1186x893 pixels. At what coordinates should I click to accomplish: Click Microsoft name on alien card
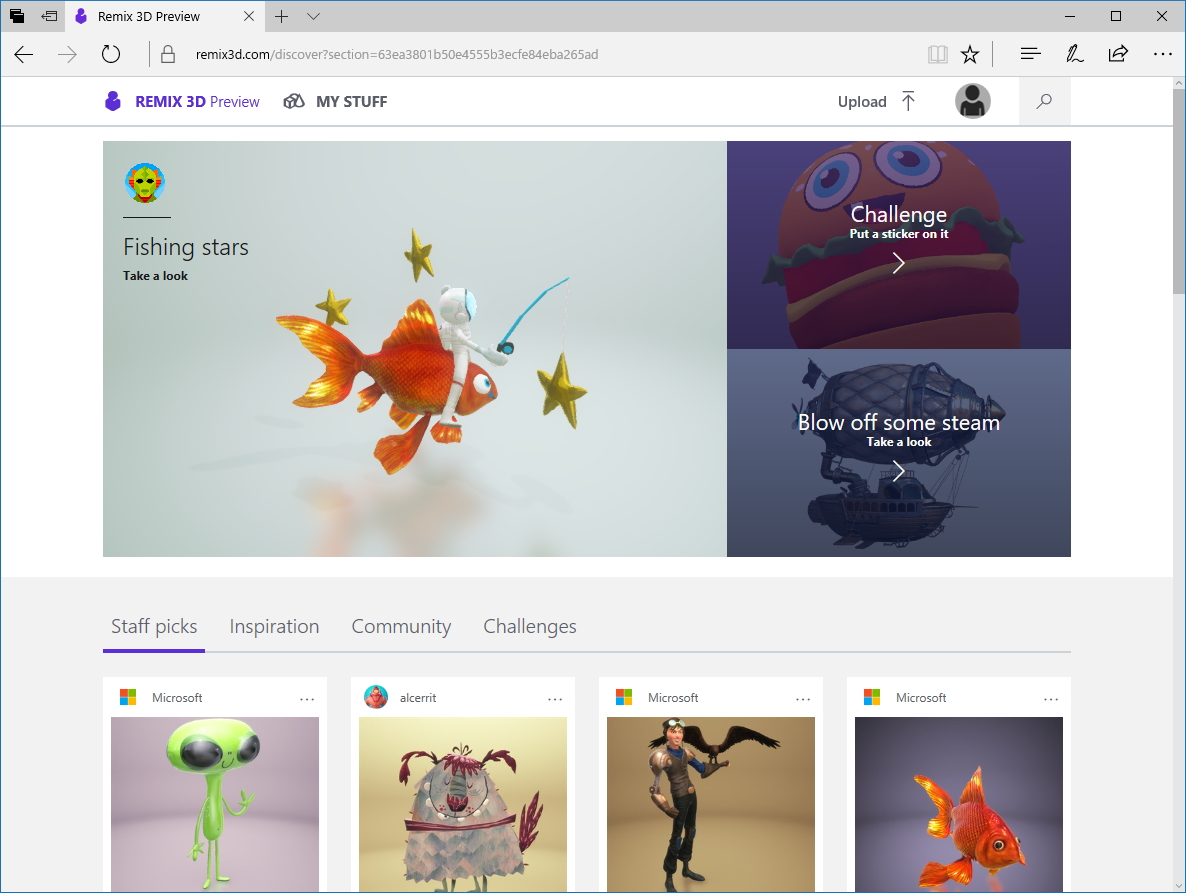[177, 698]
